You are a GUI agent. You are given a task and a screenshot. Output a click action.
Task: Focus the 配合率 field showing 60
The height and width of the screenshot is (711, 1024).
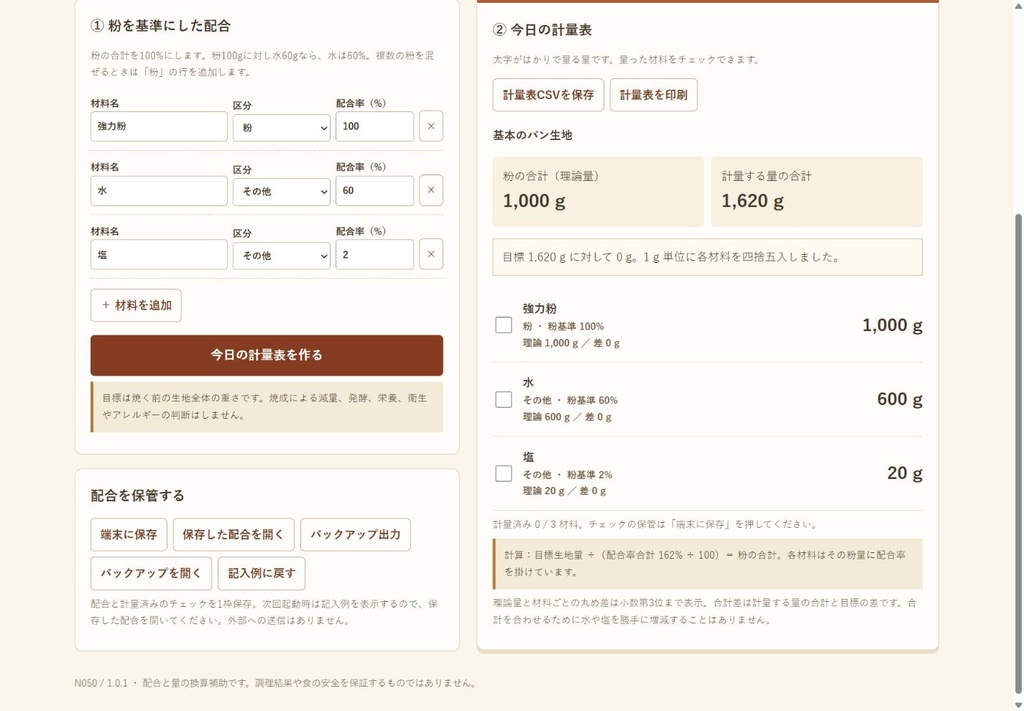pos(375,191)
